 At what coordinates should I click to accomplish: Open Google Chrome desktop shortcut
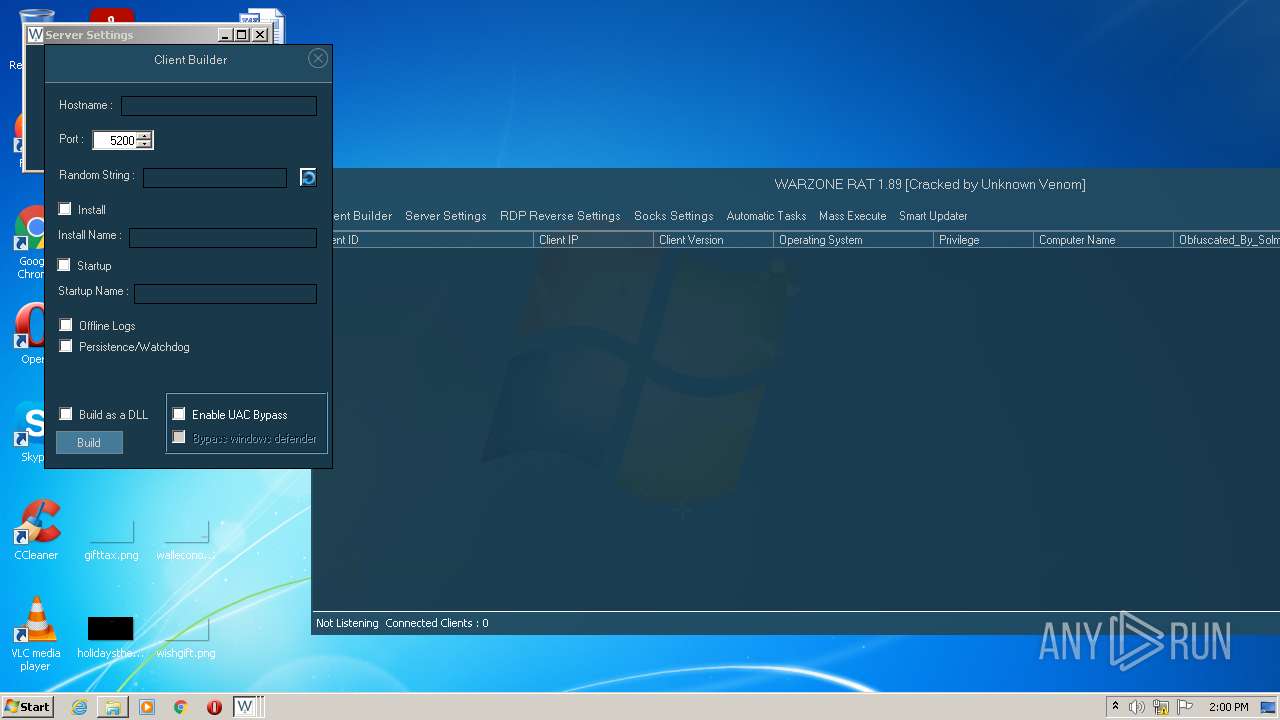[x=32, y=243]
